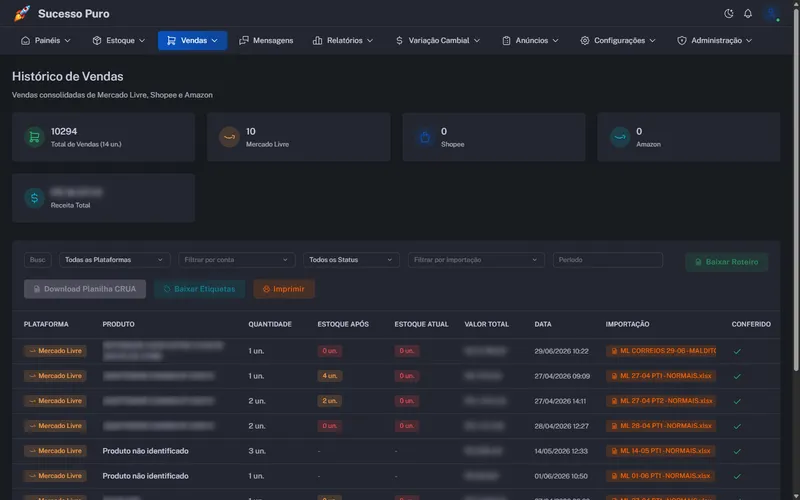
Task: Click the Mercado Livre card icon
Action: point(229,137)
